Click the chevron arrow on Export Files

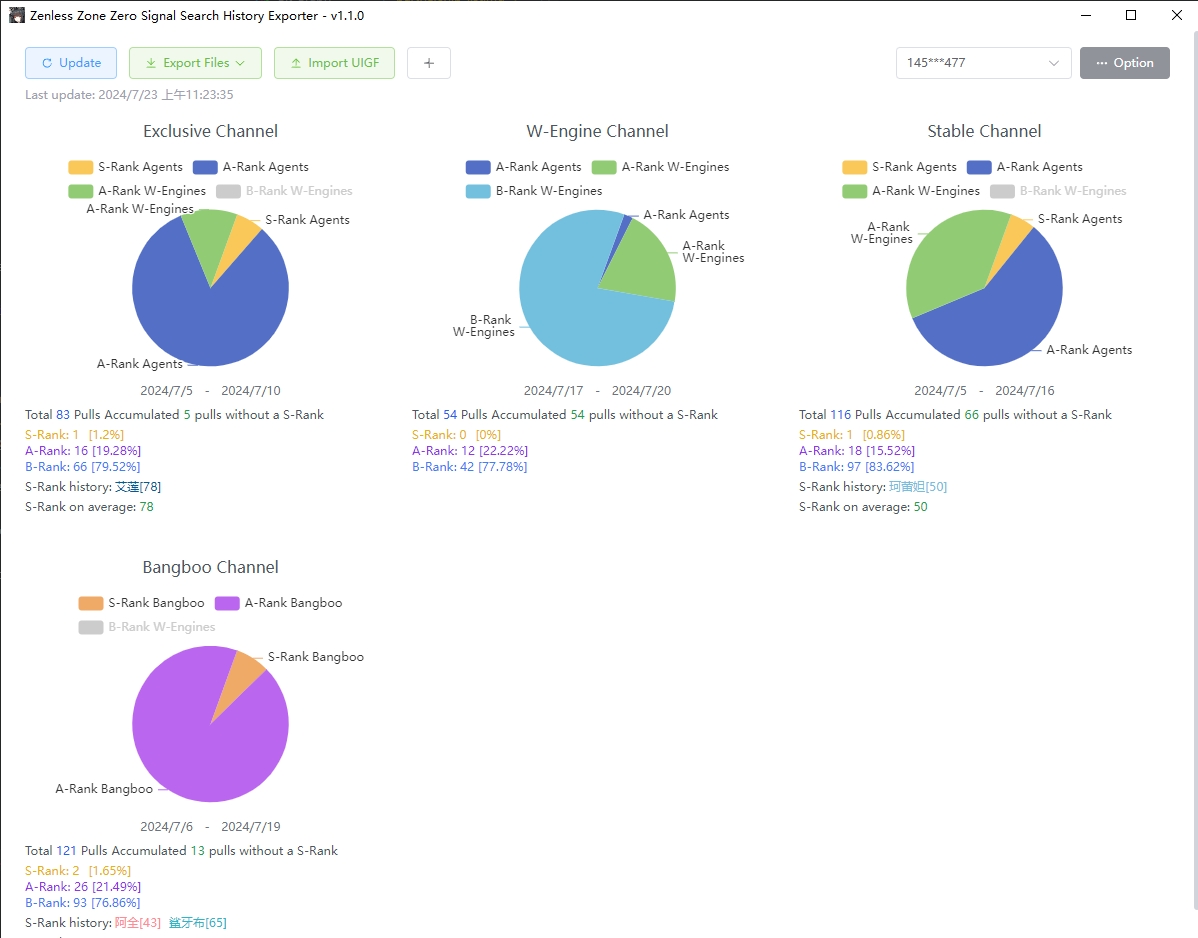point(240,63)
